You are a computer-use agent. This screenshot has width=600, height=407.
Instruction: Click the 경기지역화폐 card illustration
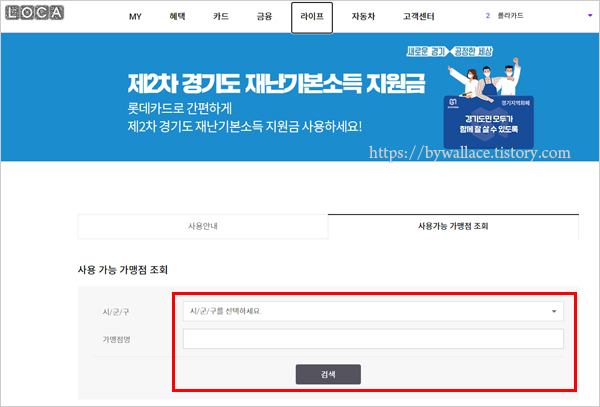(x=489, y=122)
